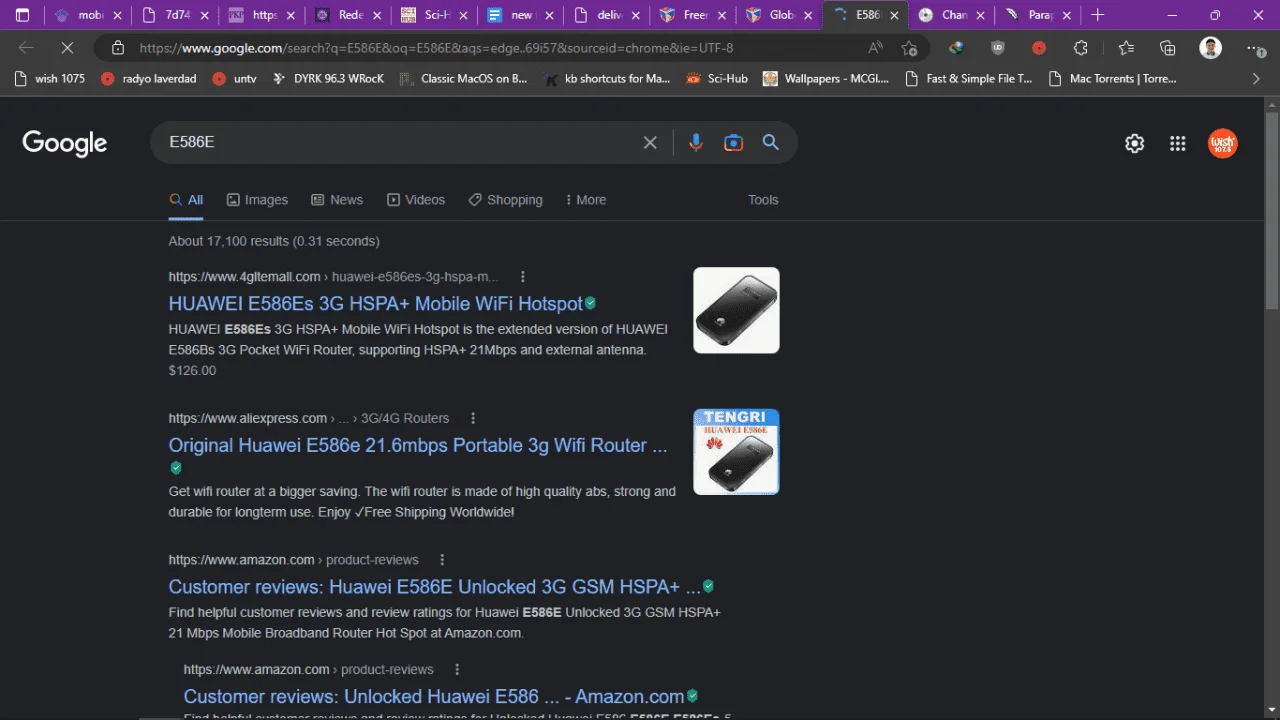Switch to Images results
Image resolution: width=1280 pixels, height=720 pixels.
click(257, 200)
